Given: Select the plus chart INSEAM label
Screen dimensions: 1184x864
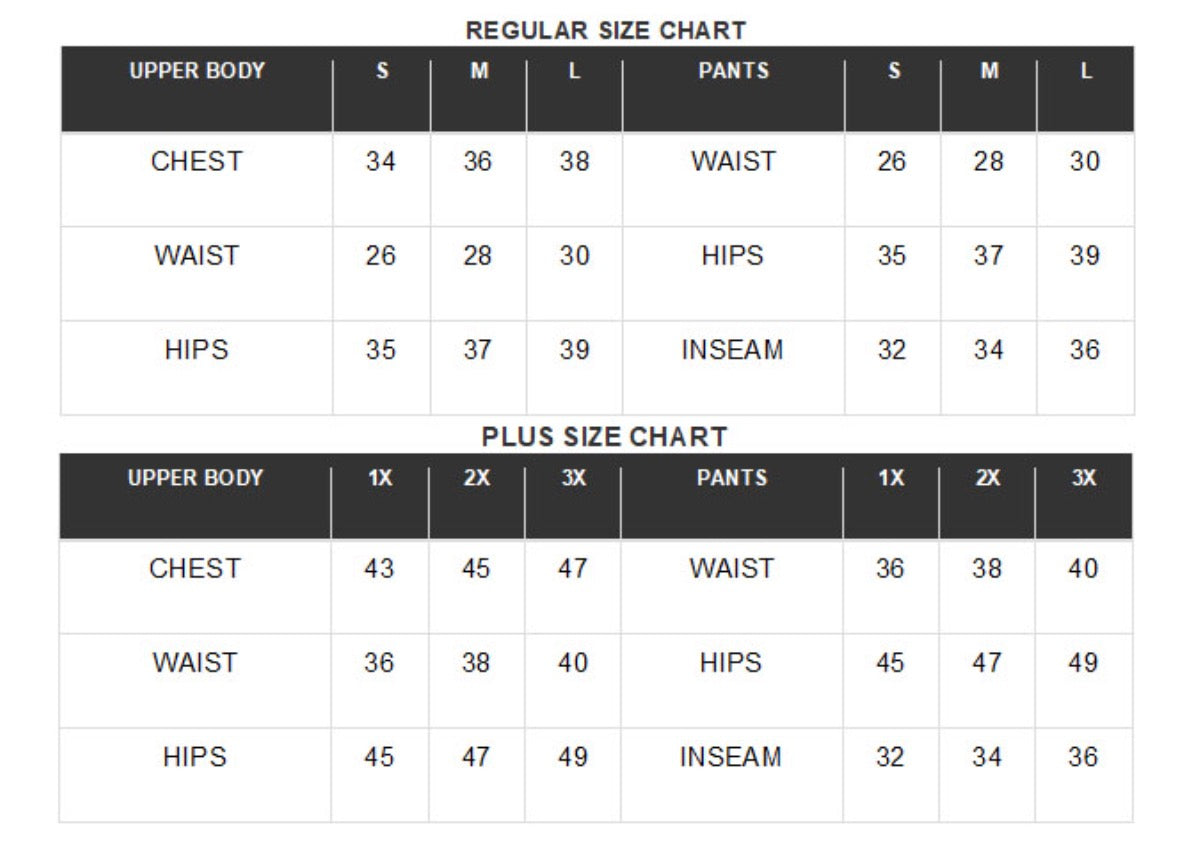Looking at the screenshot, I should coord(731,757).
